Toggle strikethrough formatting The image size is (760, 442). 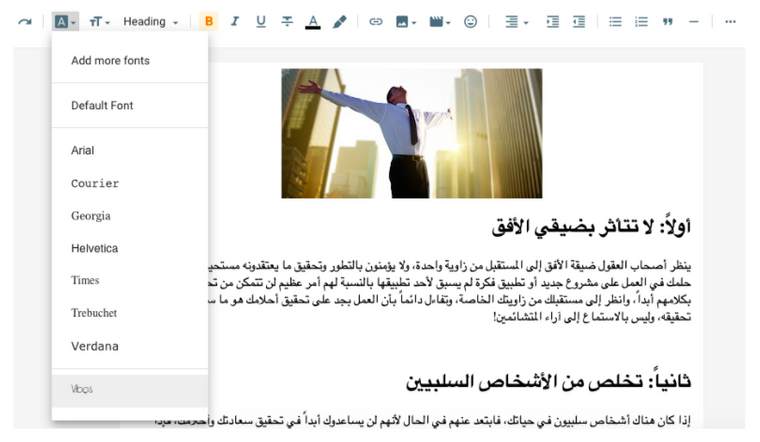[287, 21]
